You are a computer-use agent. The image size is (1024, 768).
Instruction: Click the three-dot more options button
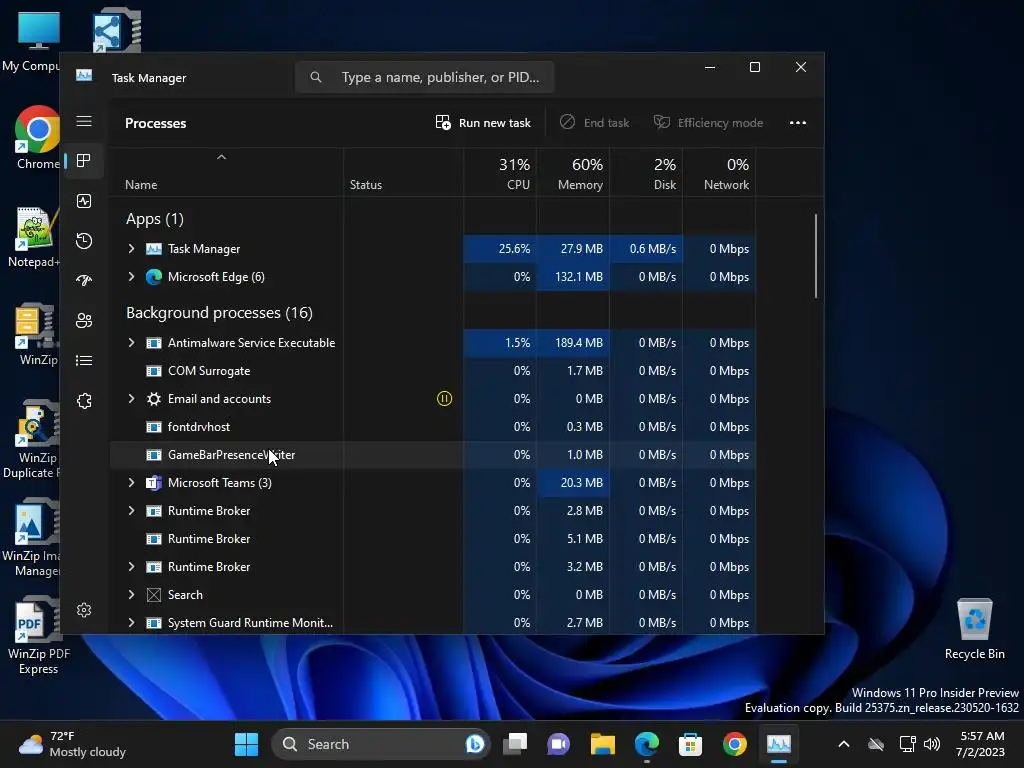pyautogui.click(x=797, y=123)
